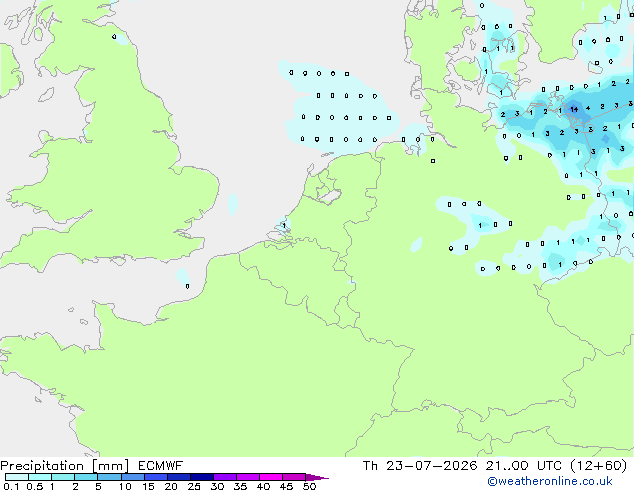The width and height of the screenshot is (634, 490).
Task: Open the weatheronline.co.uk copyright link
Action: [x=550, y=481]
